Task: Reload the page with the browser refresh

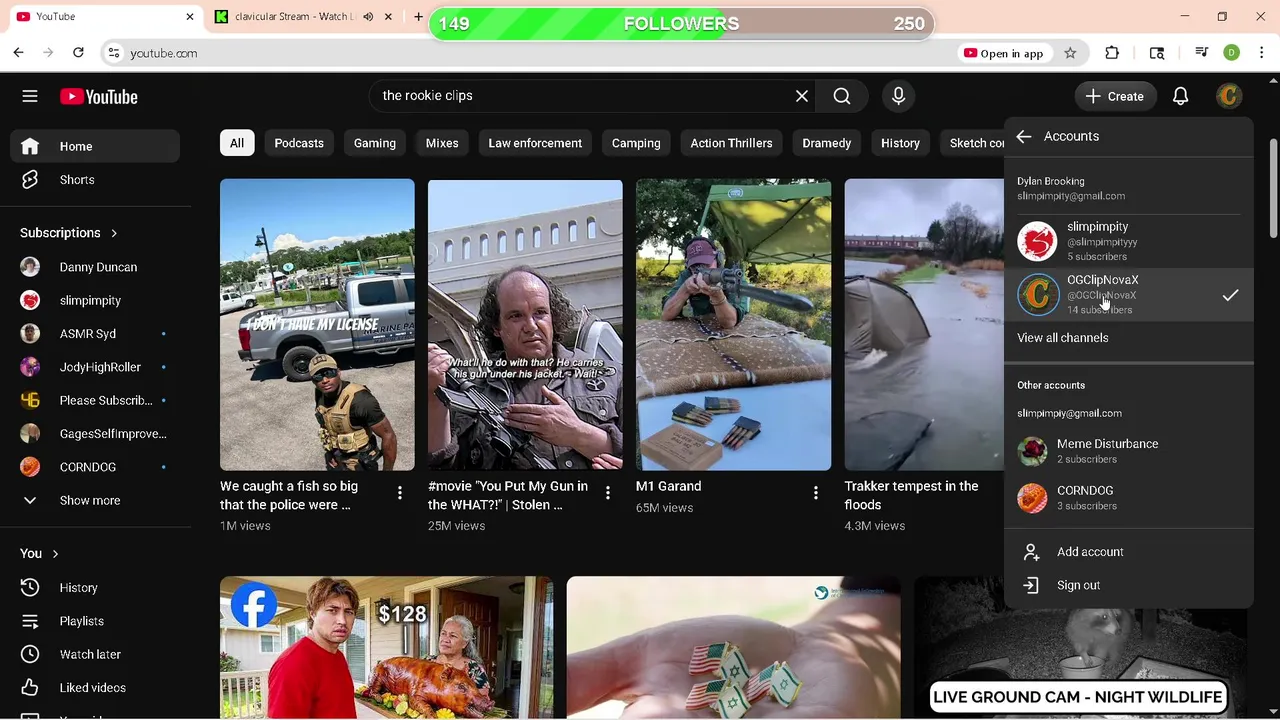Action: point(78,53)
